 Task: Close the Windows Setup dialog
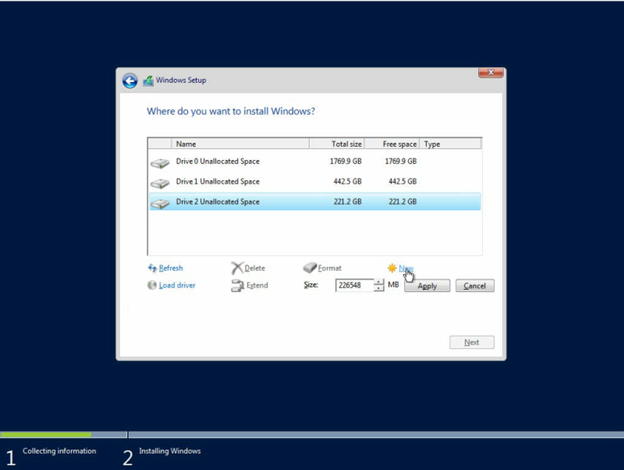pos(491,72)
